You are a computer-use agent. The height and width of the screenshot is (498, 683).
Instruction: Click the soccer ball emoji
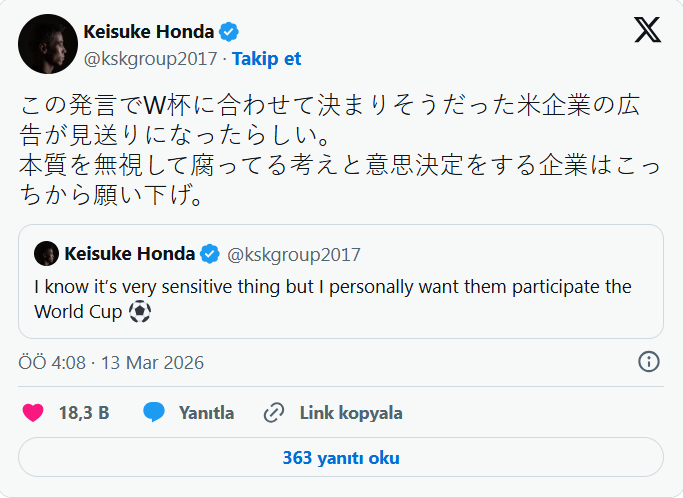(x=140, y=311)
